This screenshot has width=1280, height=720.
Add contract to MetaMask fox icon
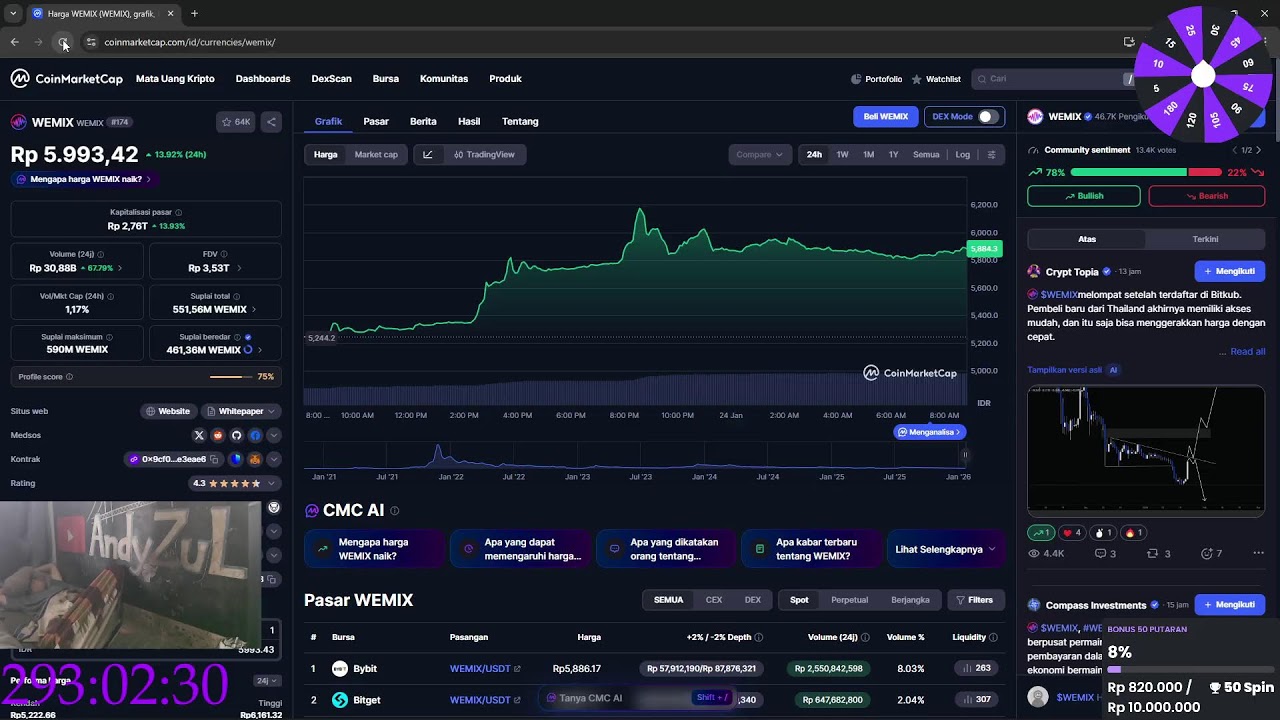[255, 459]
